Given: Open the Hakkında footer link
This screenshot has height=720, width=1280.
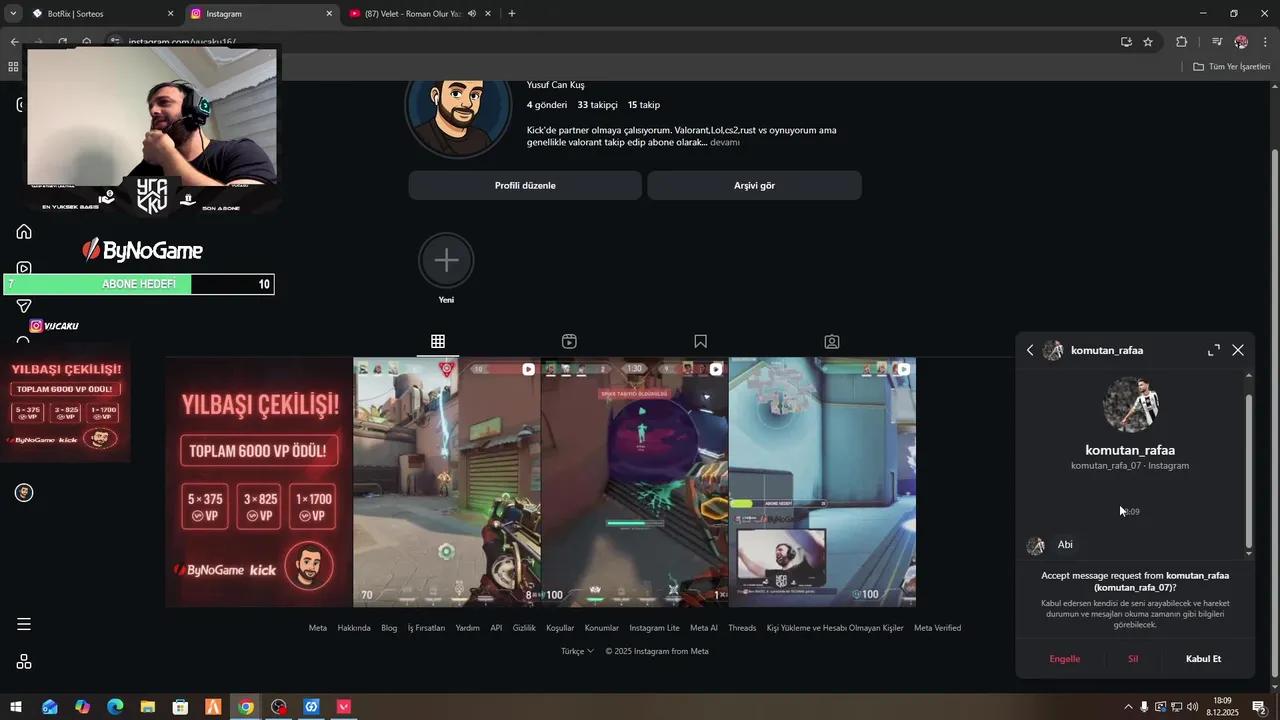Looking at the screenshot, I should tap(354, 628).
